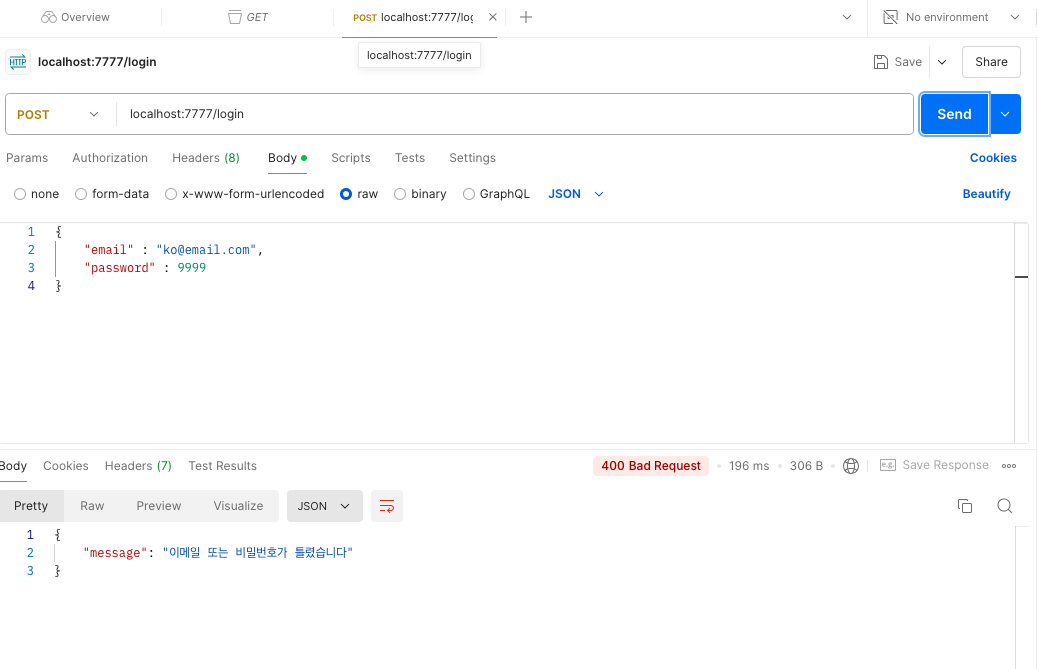
Task: Open the Overview tab
Action: (75, 17)
